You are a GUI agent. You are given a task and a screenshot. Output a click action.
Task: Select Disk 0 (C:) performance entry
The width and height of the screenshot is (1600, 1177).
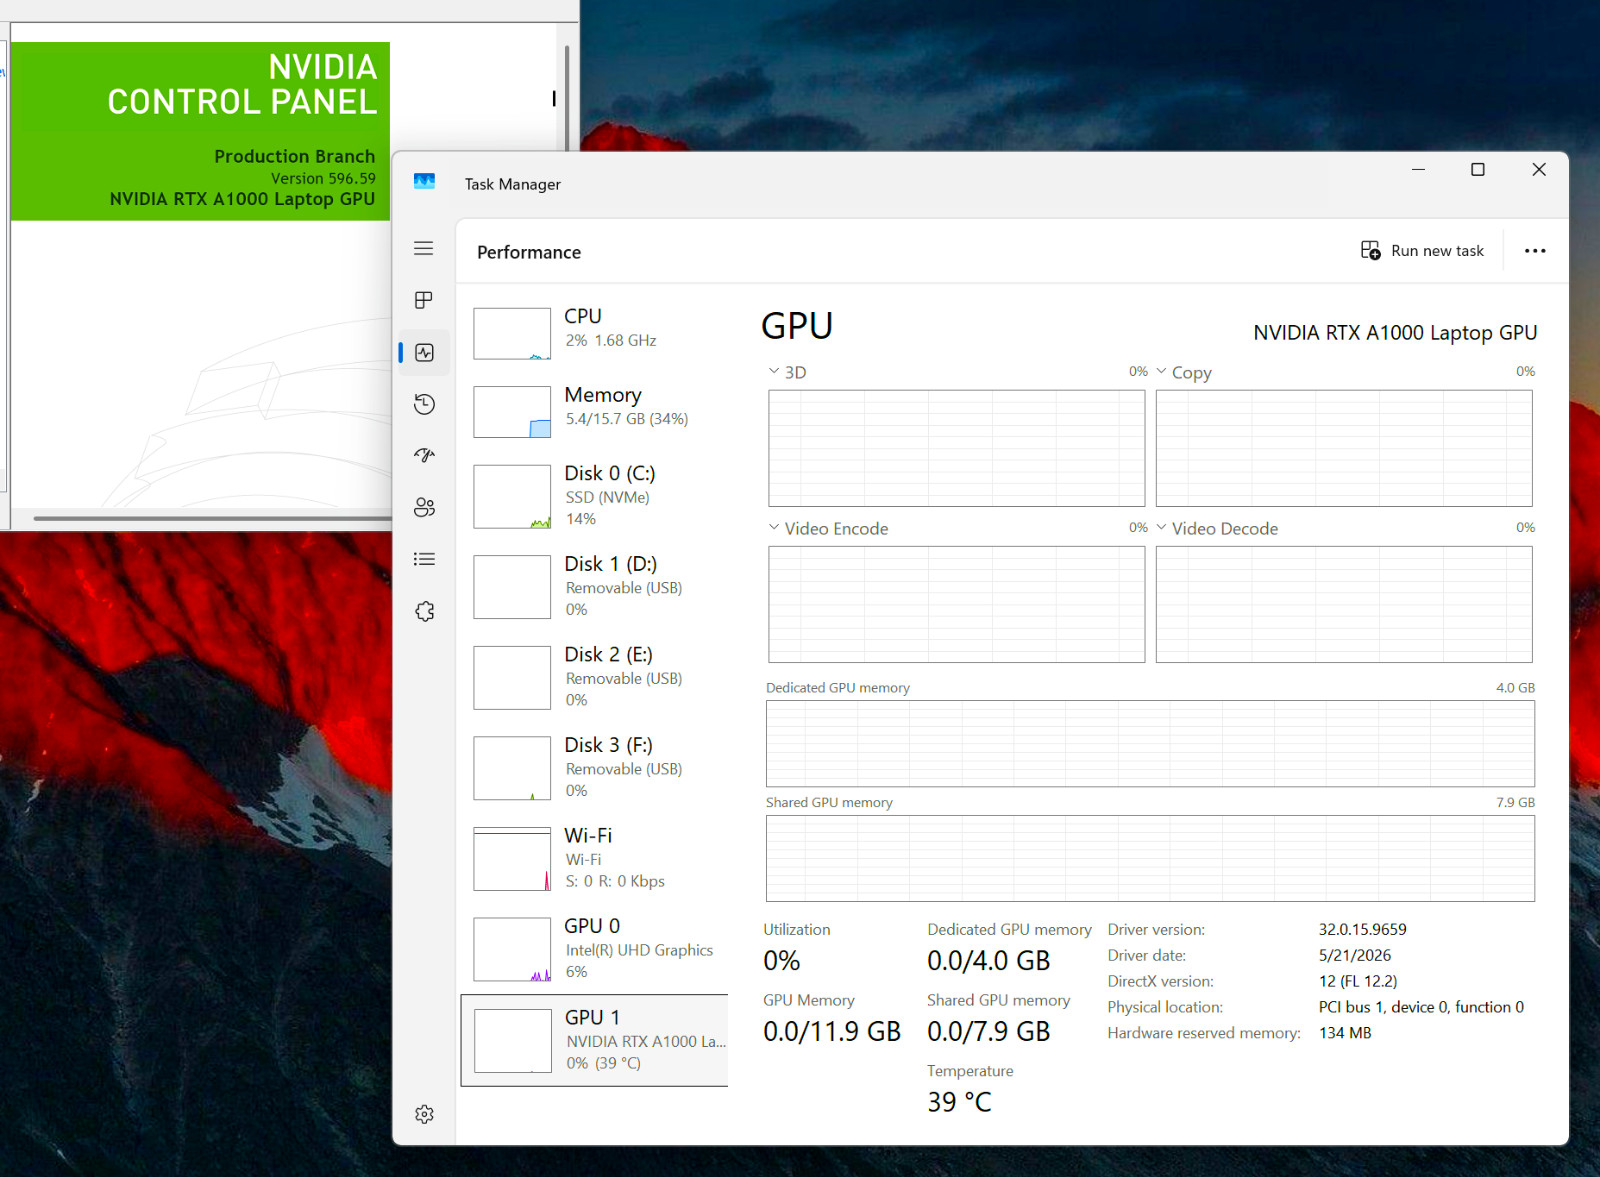coord(595,495)
